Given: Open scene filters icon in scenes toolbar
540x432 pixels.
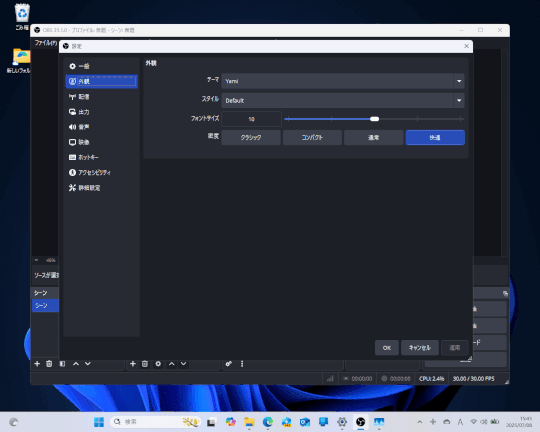Looking at the screenshot, I should 62,364.
